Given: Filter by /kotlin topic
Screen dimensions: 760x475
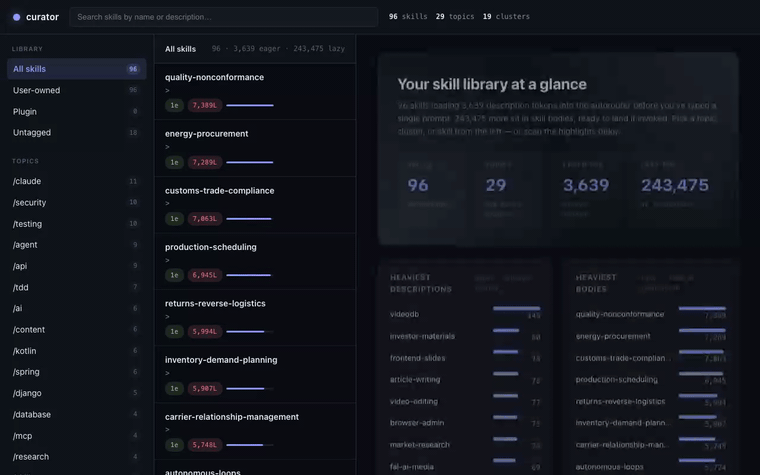Looking at the screenshot, I should (x=77, y=351).
